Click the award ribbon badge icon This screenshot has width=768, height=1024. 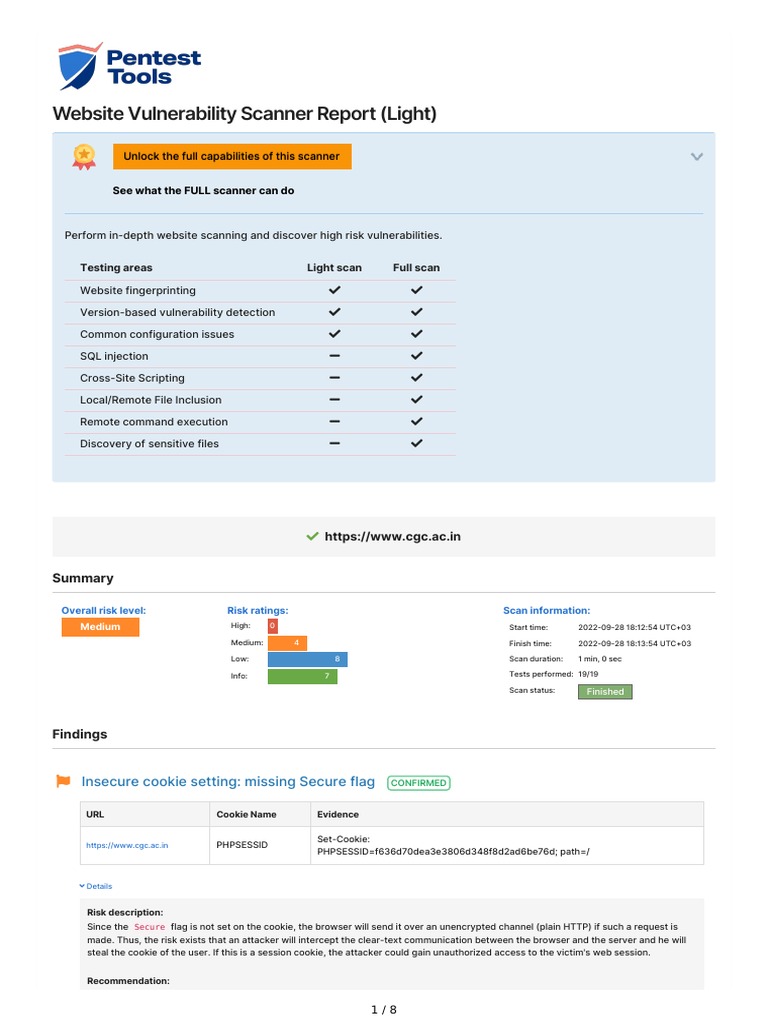tap(84, 156)
